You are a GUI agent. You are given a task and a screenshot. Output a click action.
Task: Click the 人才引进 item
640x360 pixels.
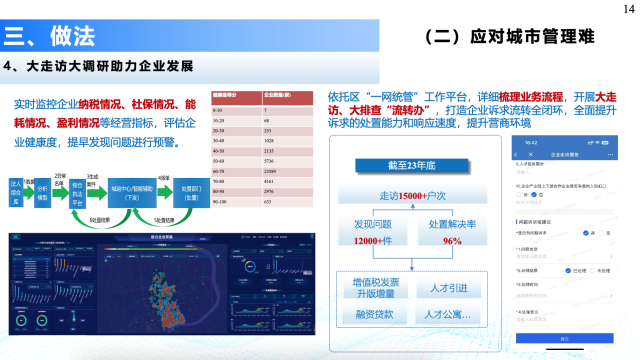(x=449, y=288)
